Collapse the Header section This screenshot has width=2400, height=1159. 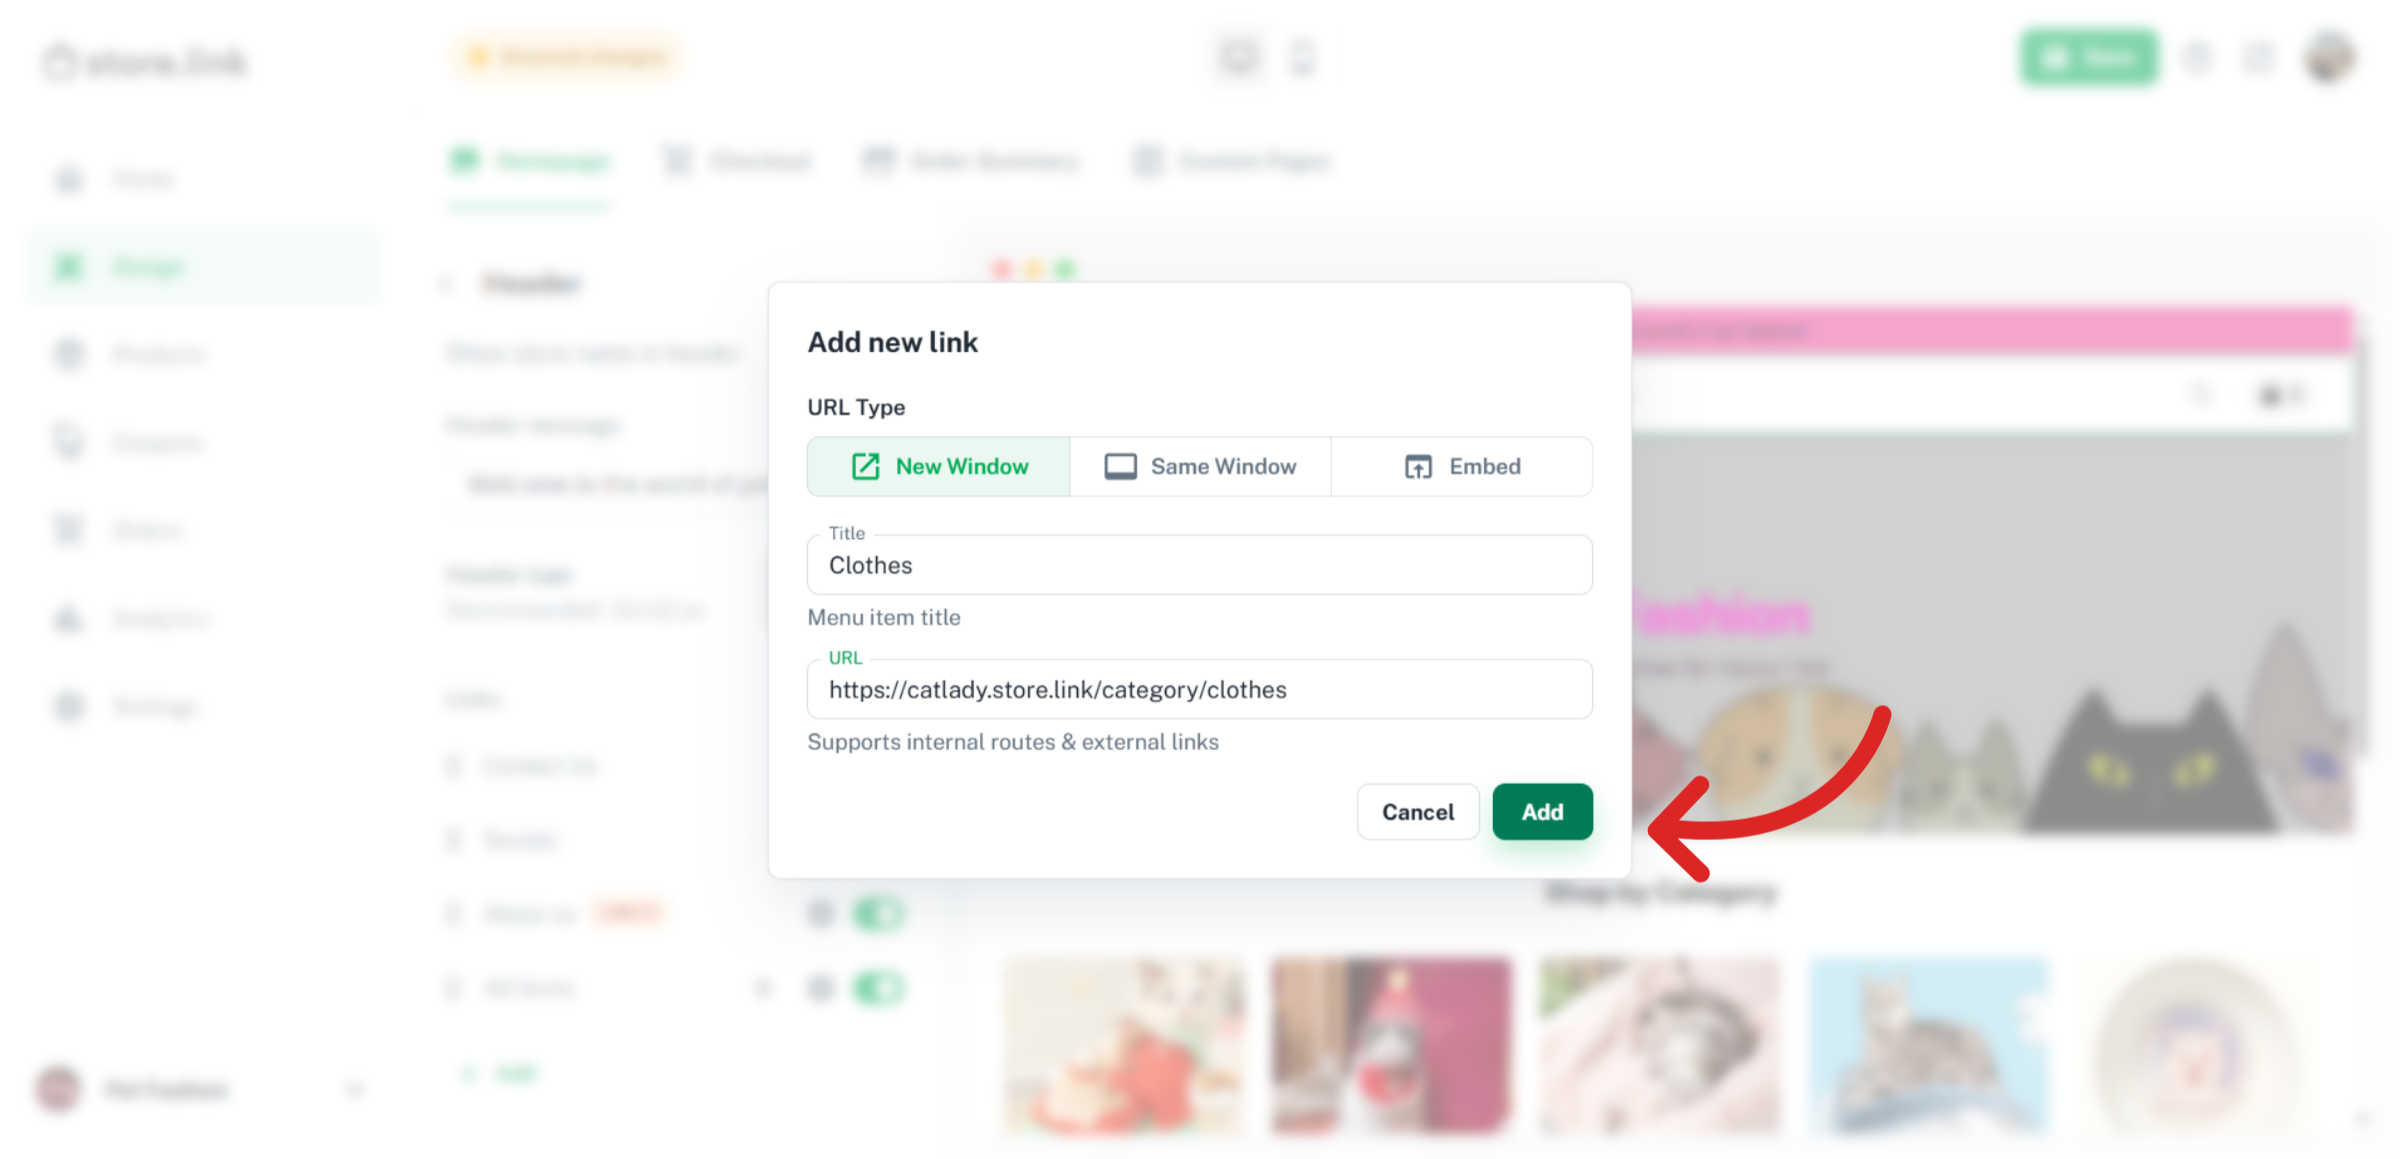tap(447, 283)
